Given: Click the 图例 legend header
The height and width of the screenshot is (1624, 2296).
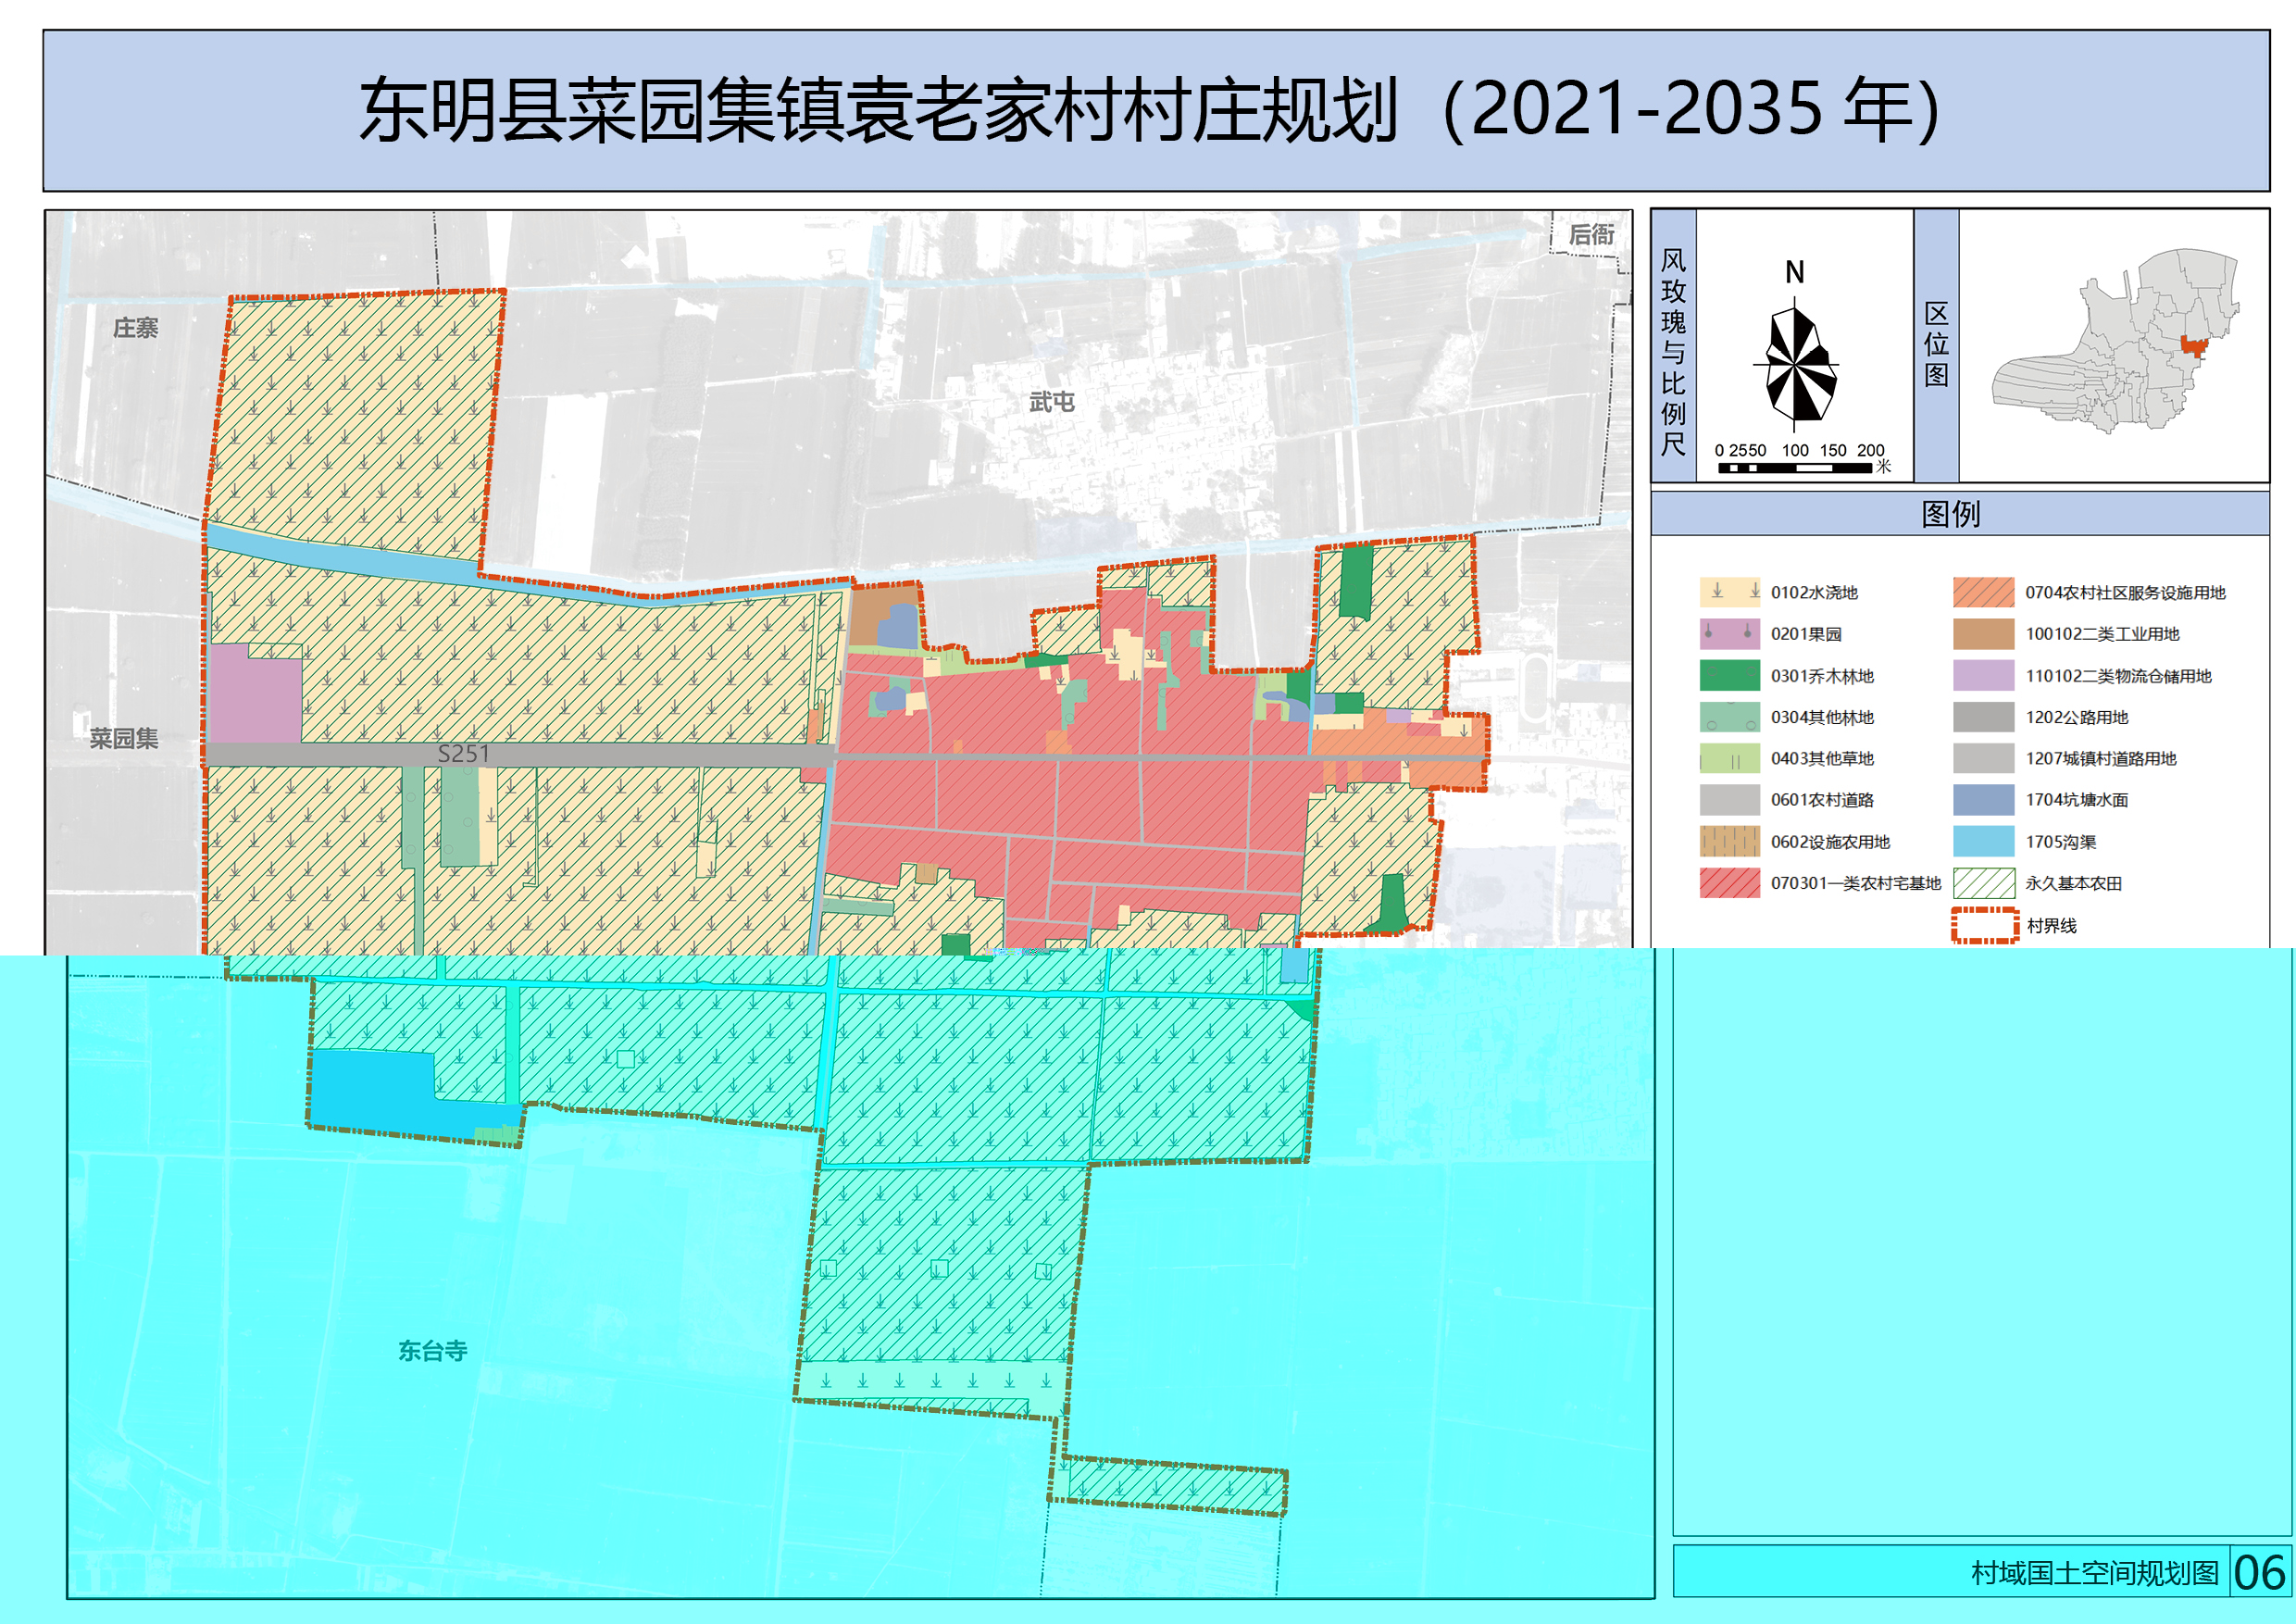Looking at the screenshot, I should click(1950, 514).
